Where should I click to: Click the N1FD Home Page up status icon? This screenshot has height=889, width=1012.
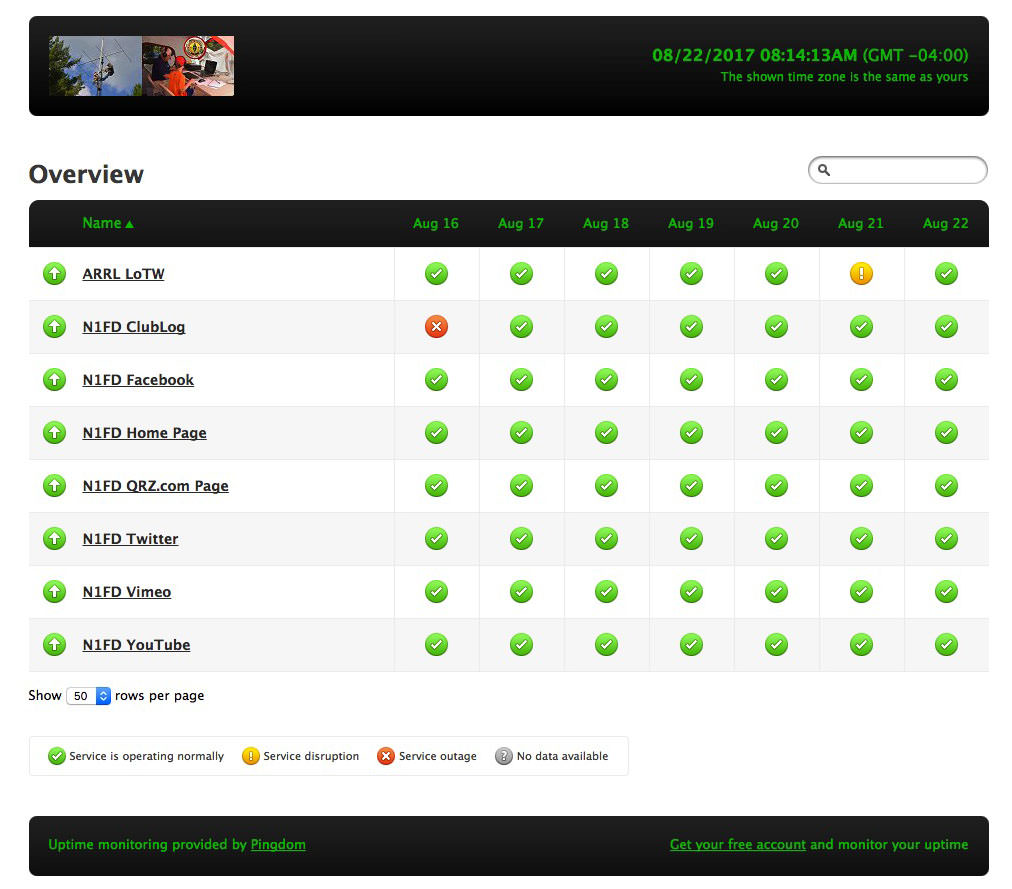pos(54,433)
